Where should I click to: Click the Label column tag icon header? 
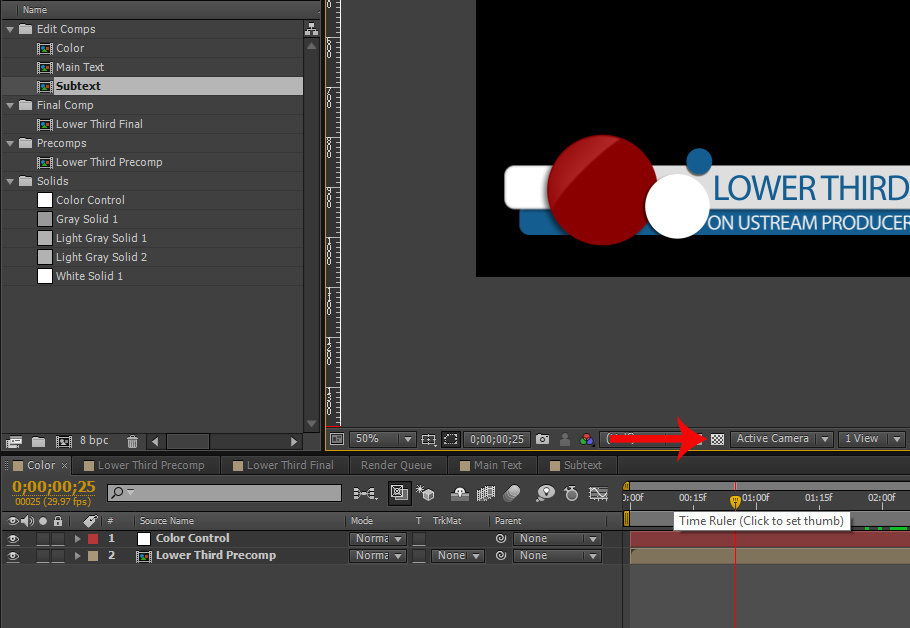coord(90,521)
